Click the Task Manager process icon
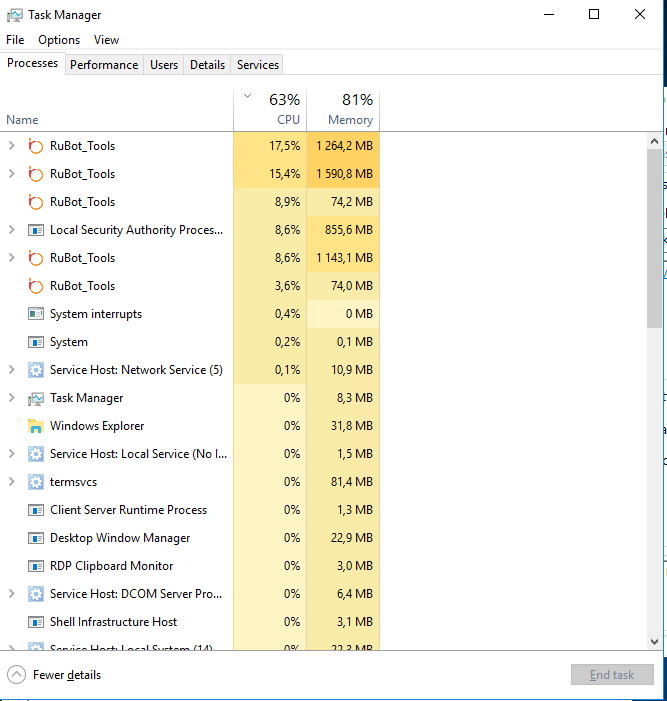The height and width of the screenshot is (701, 667). pos(36,398)
